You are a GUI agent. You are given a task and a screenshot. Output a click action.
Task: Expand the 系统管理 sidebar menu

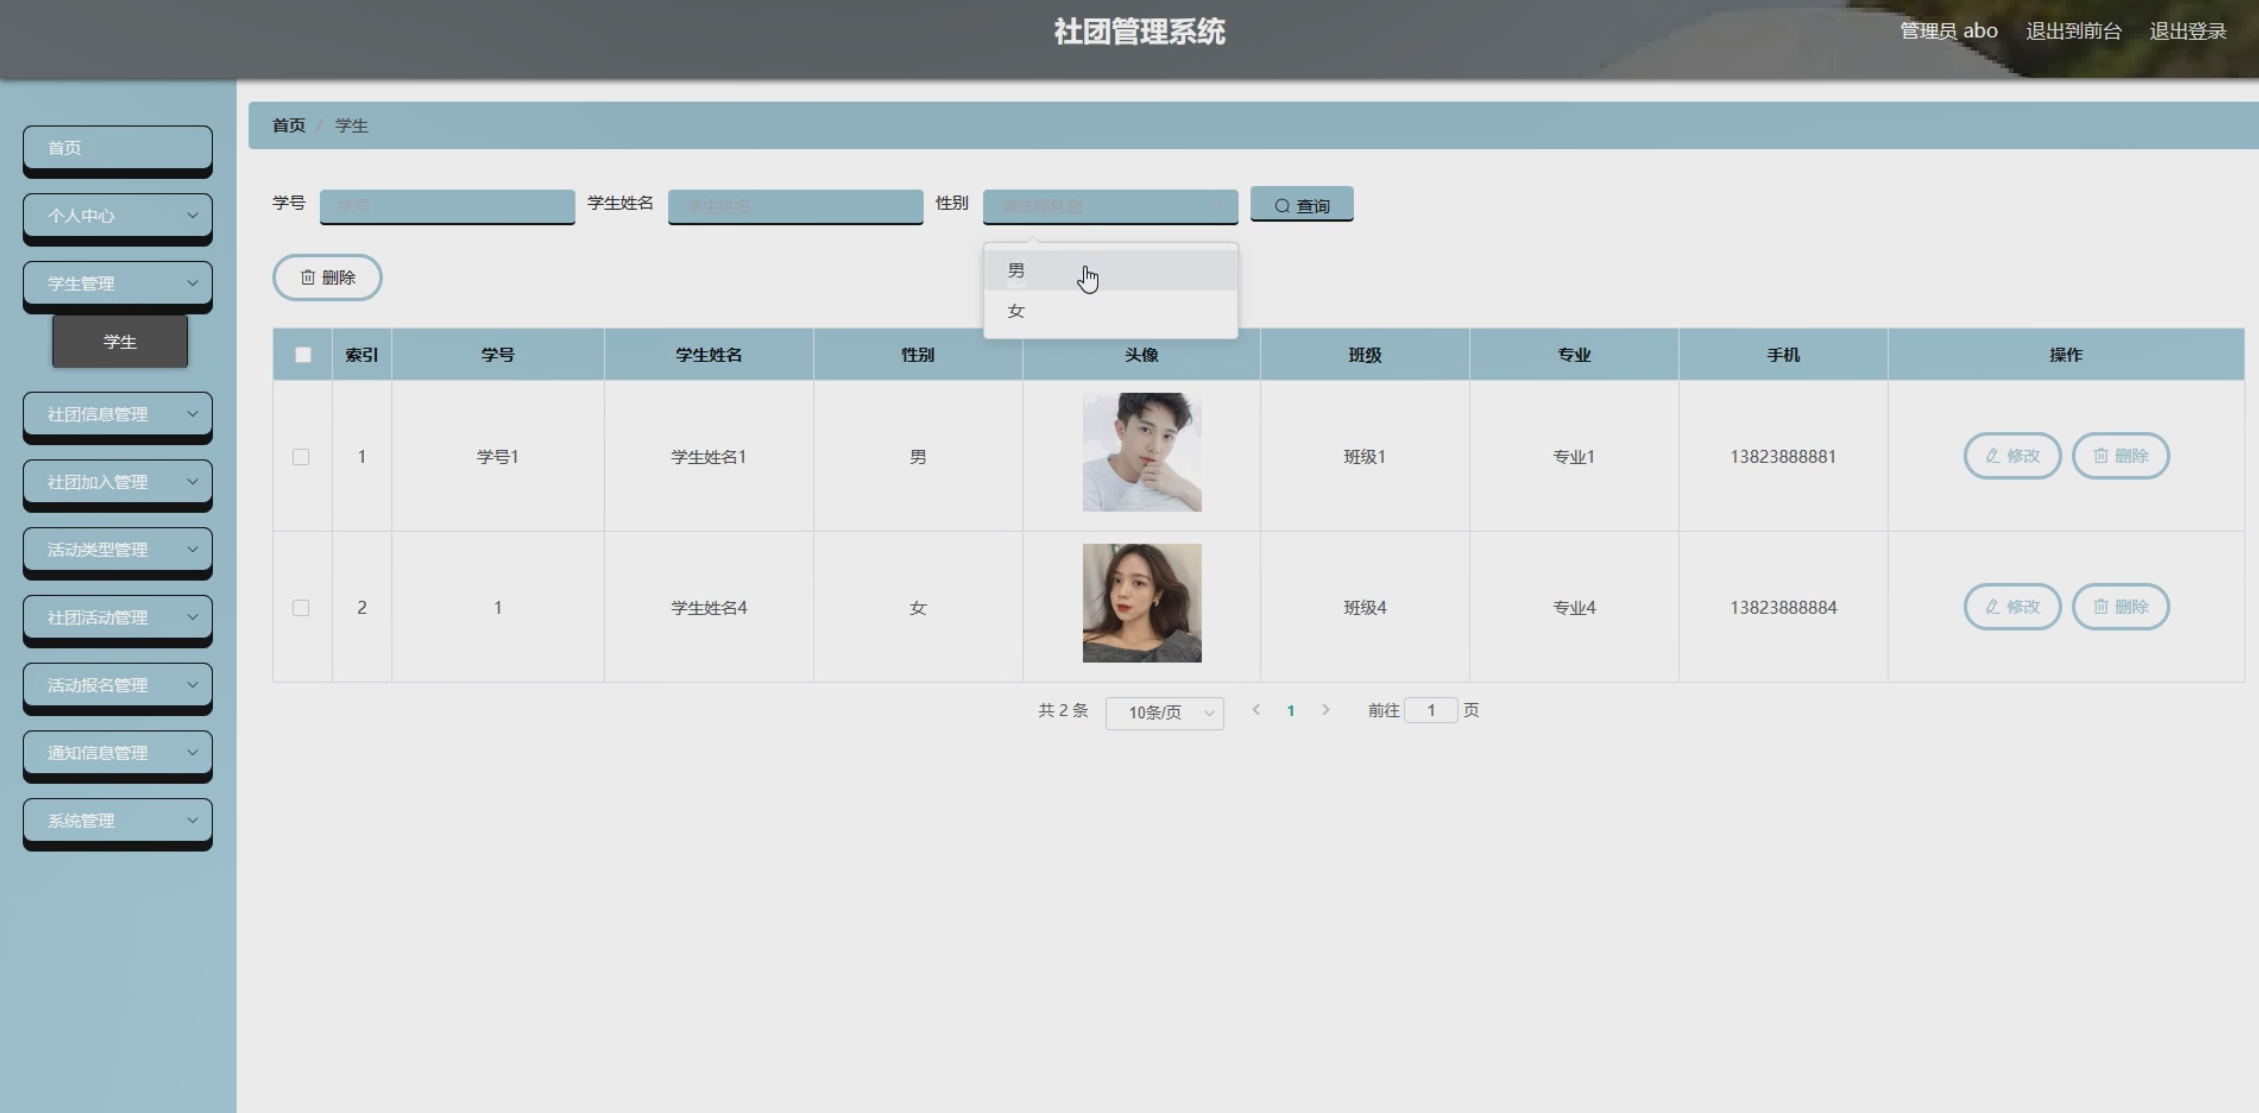pyautogui.click(x=118, y=821)
